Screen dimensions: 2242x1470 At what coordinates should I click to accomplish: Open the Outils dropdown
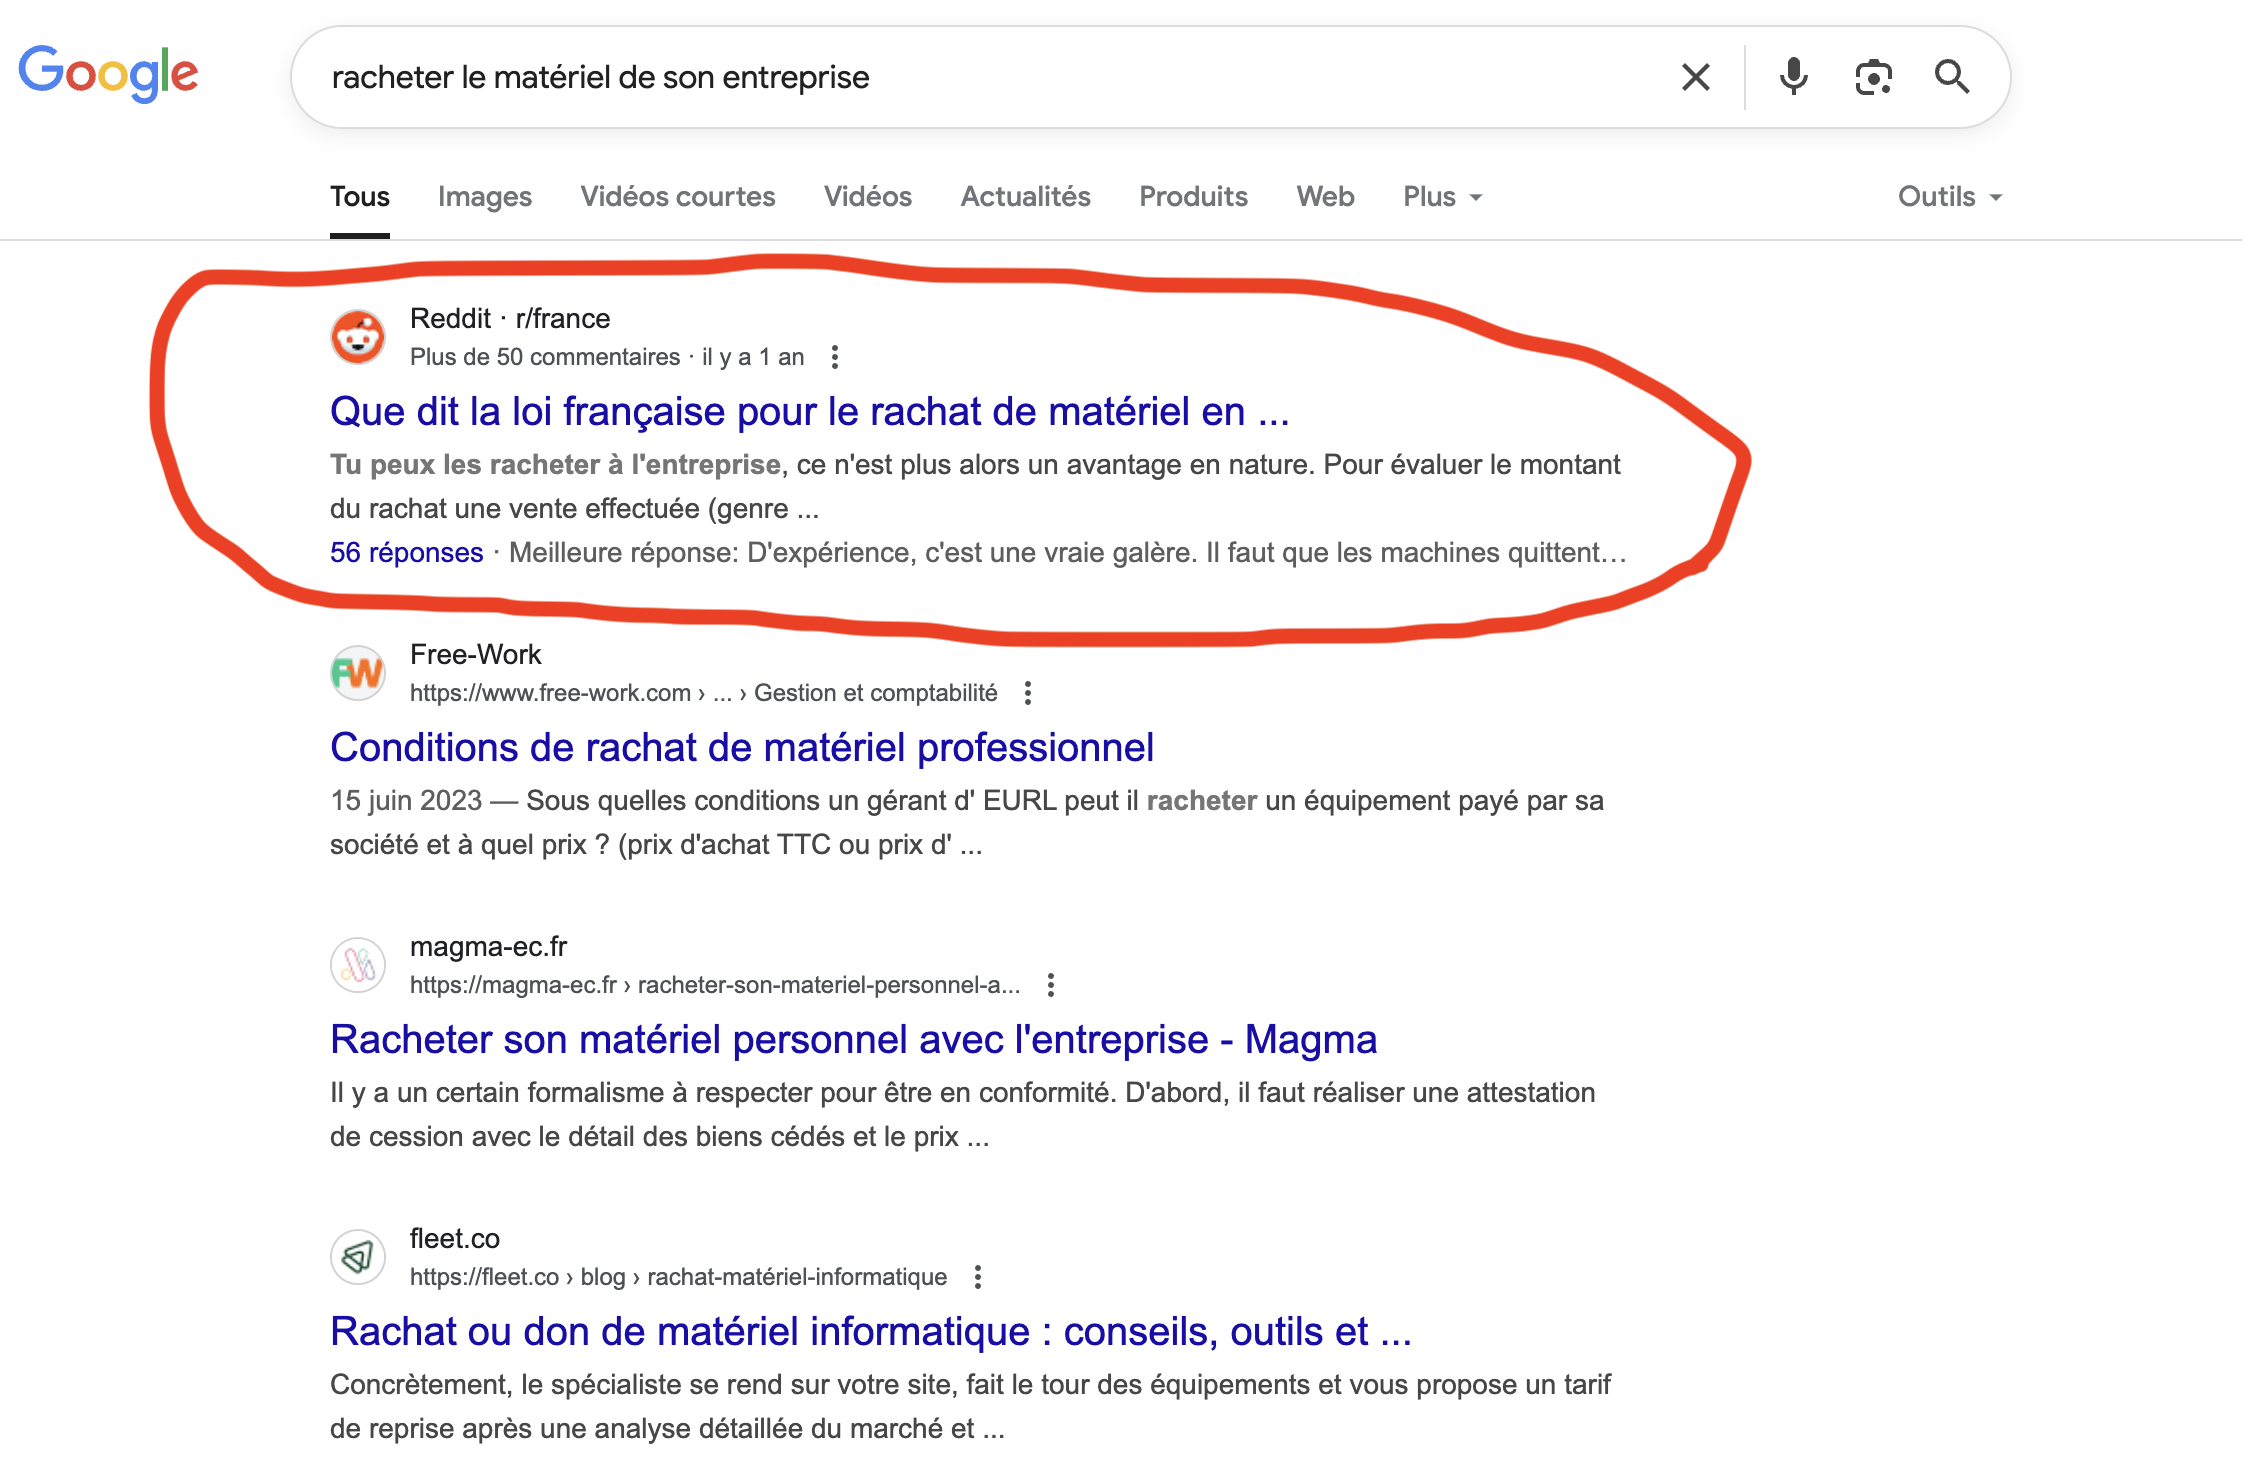click(x=1947, y=196)
